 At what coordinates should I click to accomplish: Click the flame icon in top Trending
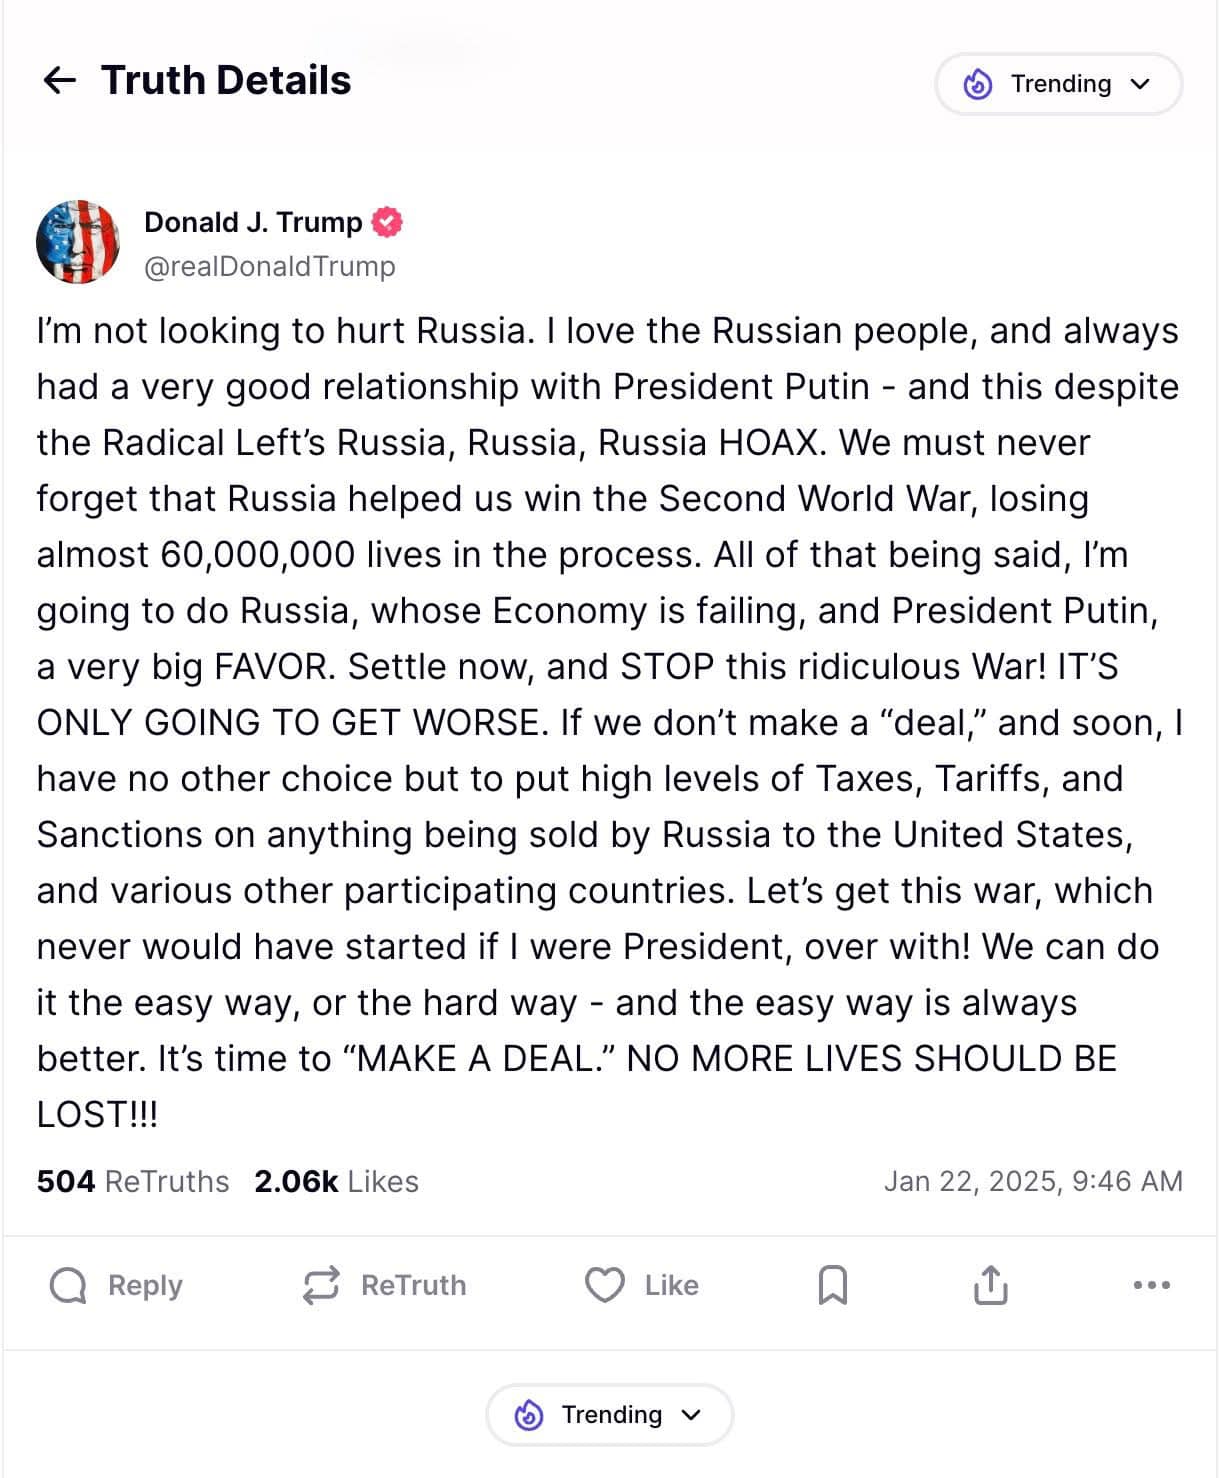tap(977, 84)
